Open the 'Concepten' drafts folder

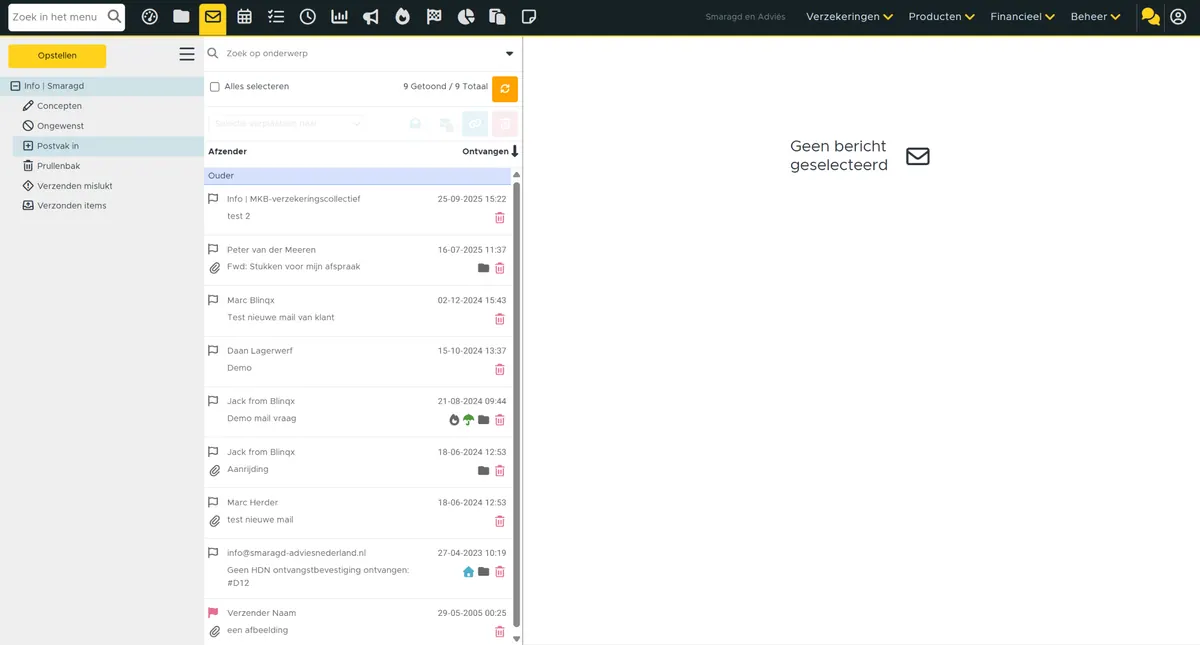click(60, 106)
